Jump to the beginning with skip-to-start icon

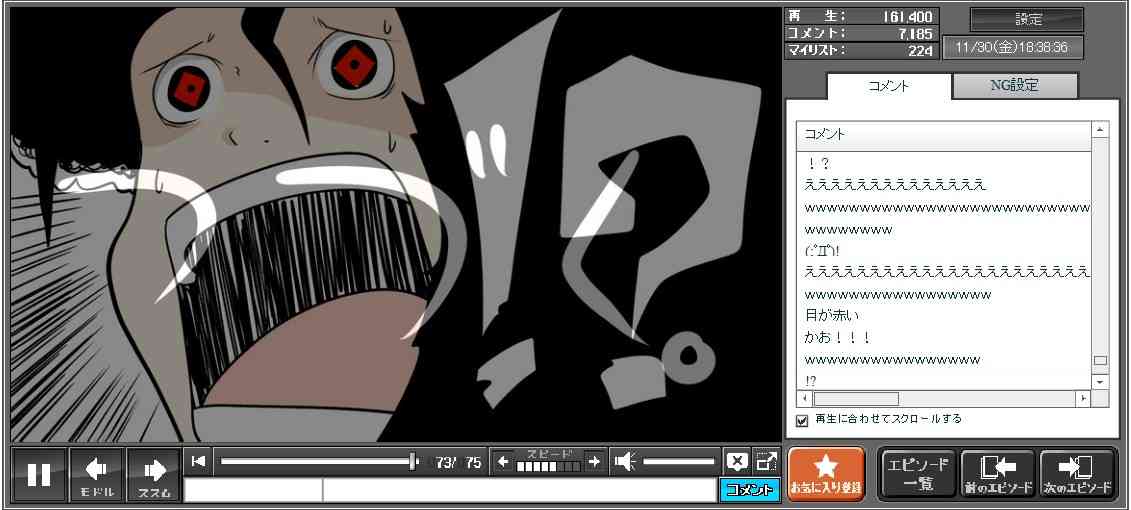point(198,461)
